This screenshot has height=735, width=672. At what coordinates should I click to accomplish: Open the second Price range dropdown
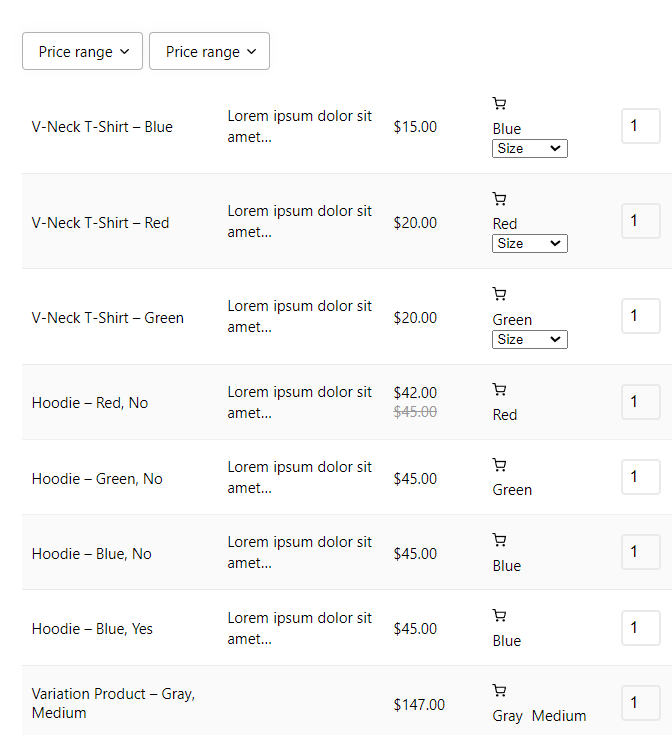pos(209,51)
